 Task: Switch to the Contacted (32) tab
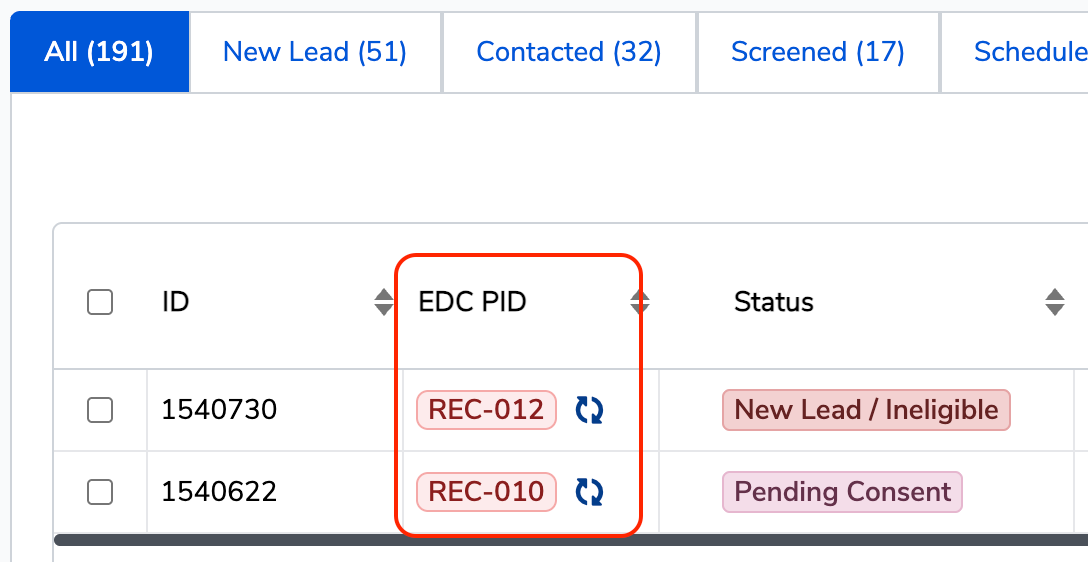tap(569, 52)
